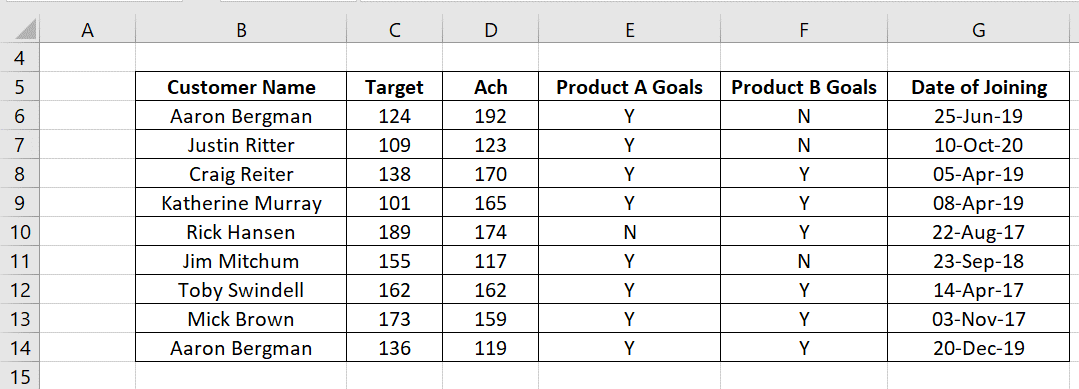1079x389 pixels.
Task: Select column B header
Action: tap(241, 30)
